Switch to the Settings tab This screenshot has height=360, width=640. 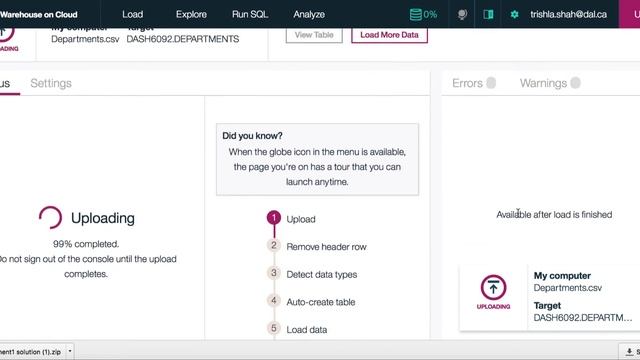pos(51,83)
